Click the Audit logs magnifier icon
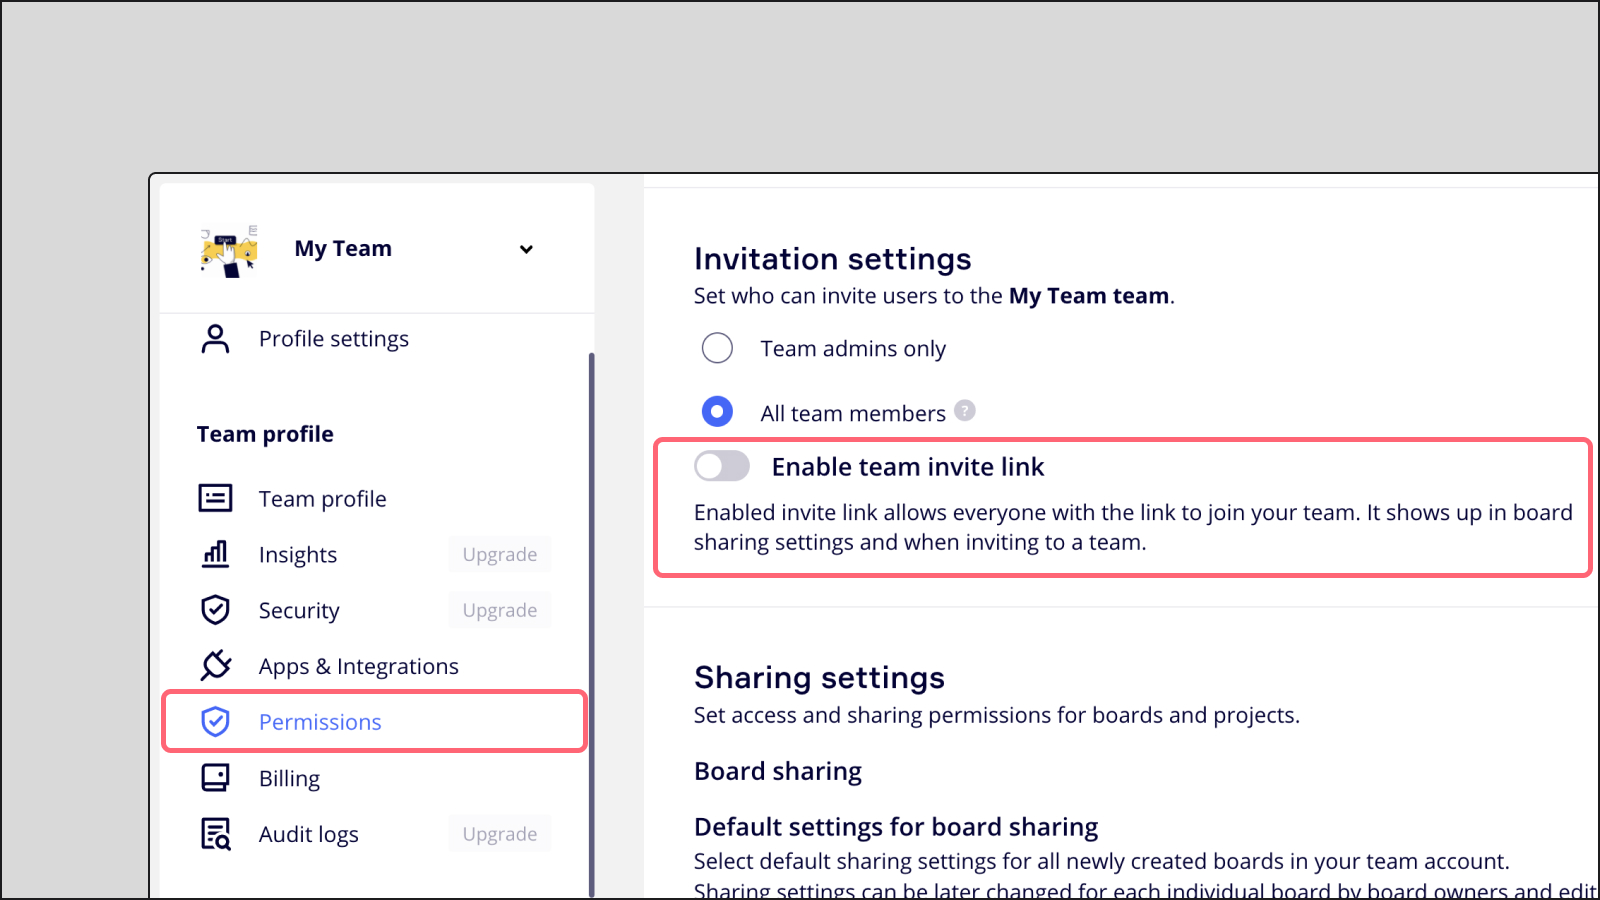The height and width of the screenshot is (900, 1600). [215, 834]
